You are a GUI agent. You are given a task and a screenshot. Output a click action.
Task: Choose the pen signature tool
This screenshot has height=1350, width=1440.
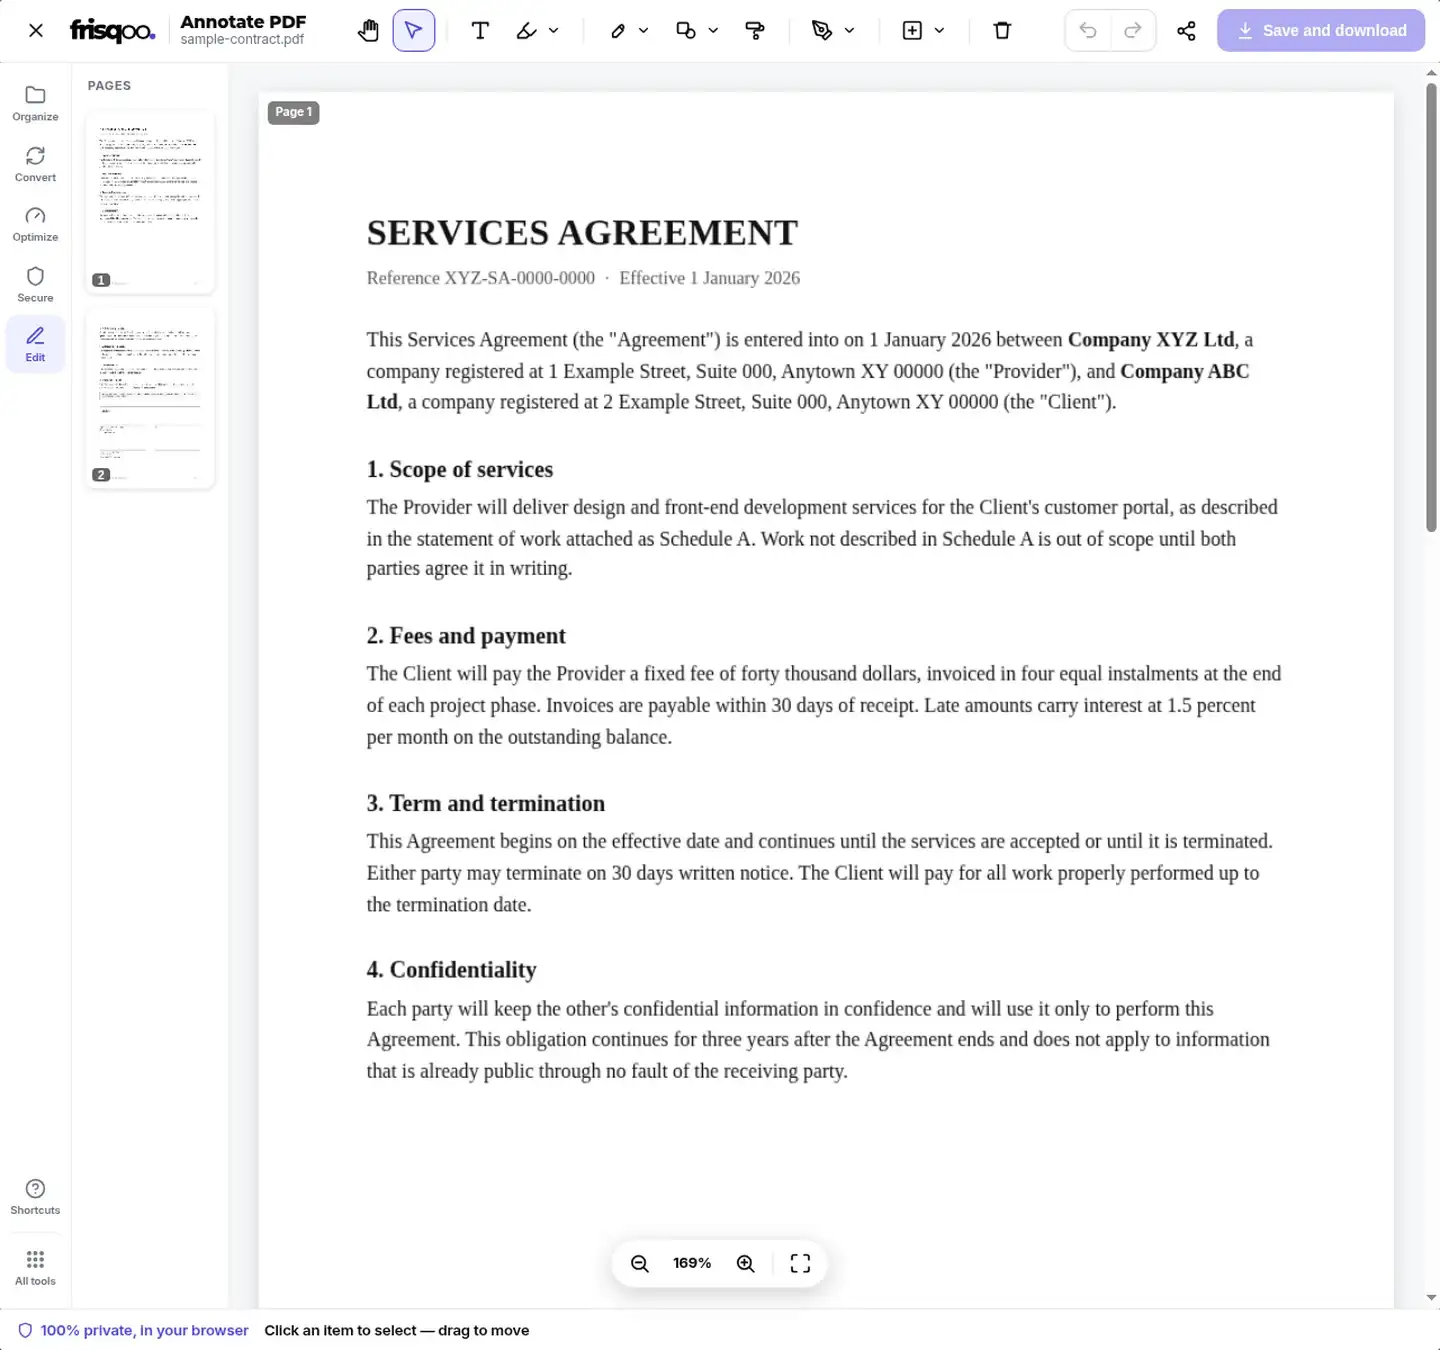coord(822,31)
